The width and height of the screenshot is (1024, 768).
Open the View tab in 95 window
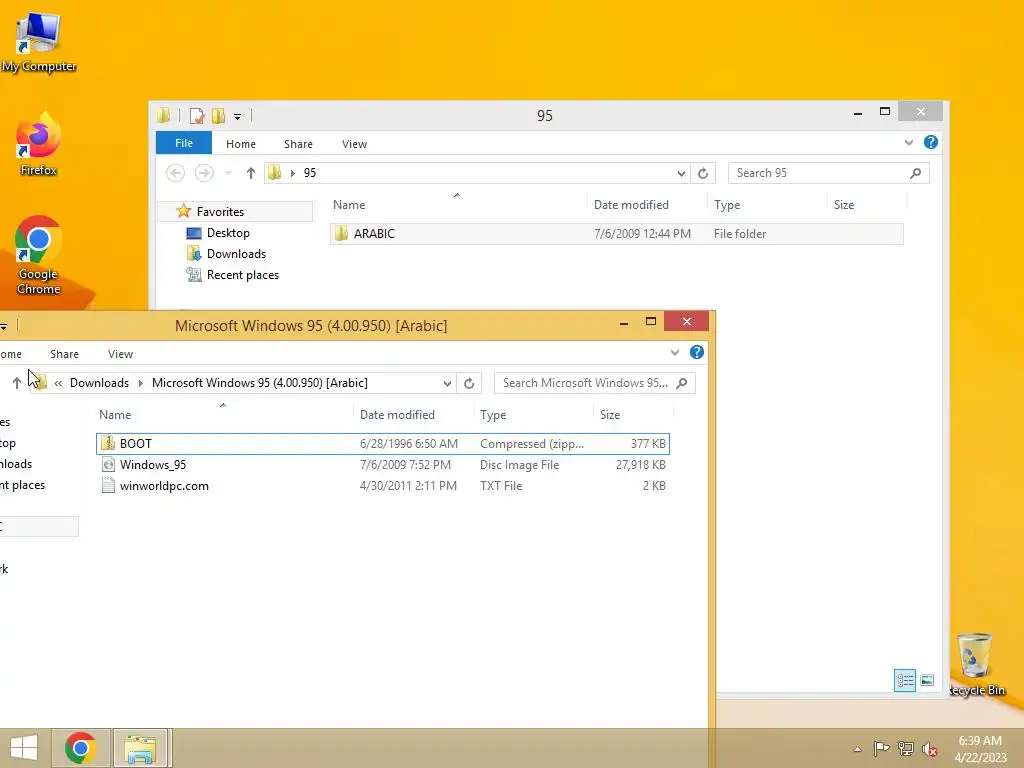coord(354,144)
